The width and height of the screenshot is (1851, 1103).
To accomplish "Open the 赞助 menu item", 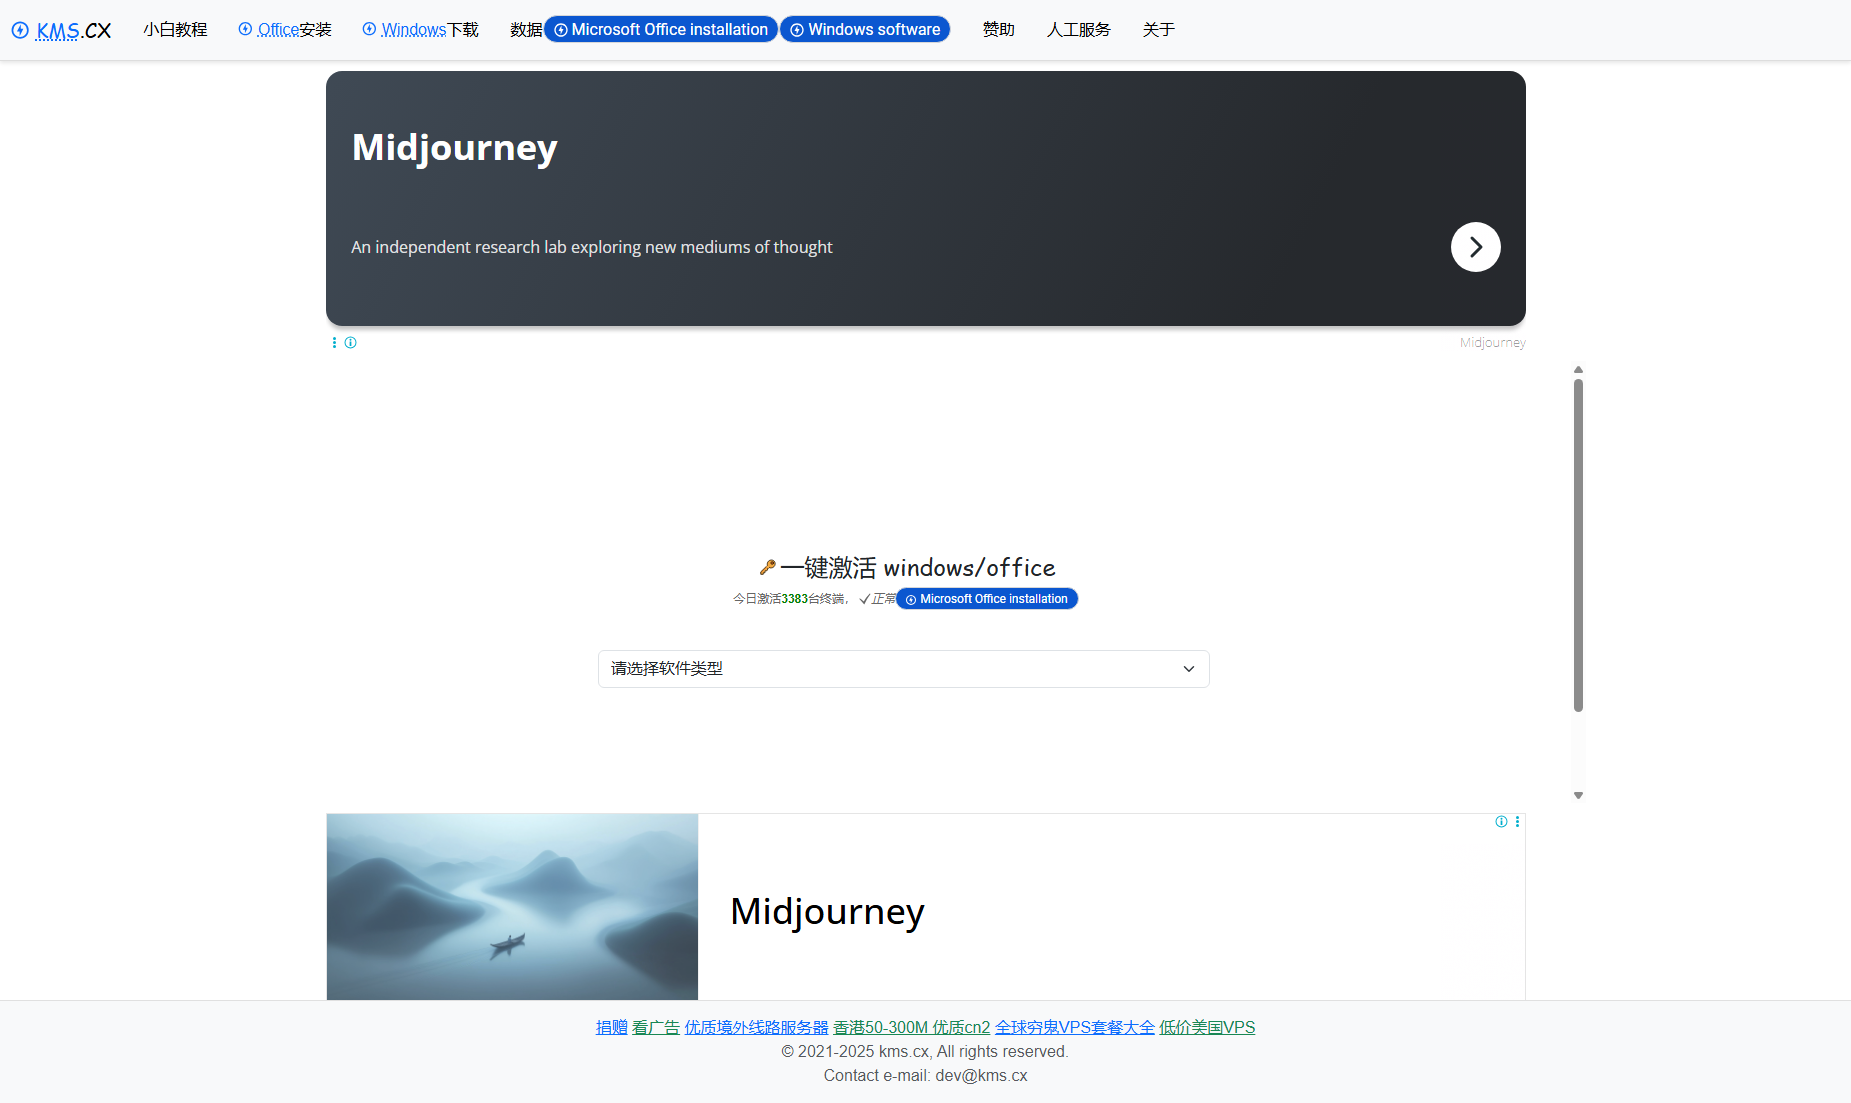I will [998, 30].
